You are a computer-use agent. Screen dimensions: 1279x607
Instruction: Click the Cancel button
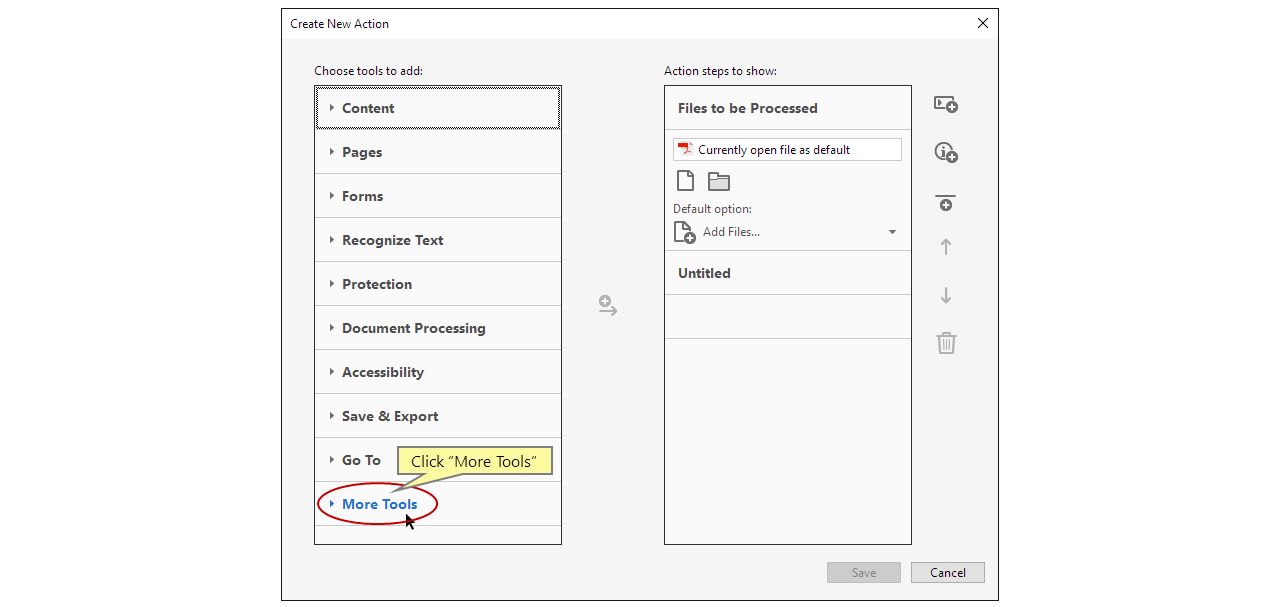(946, 572)
